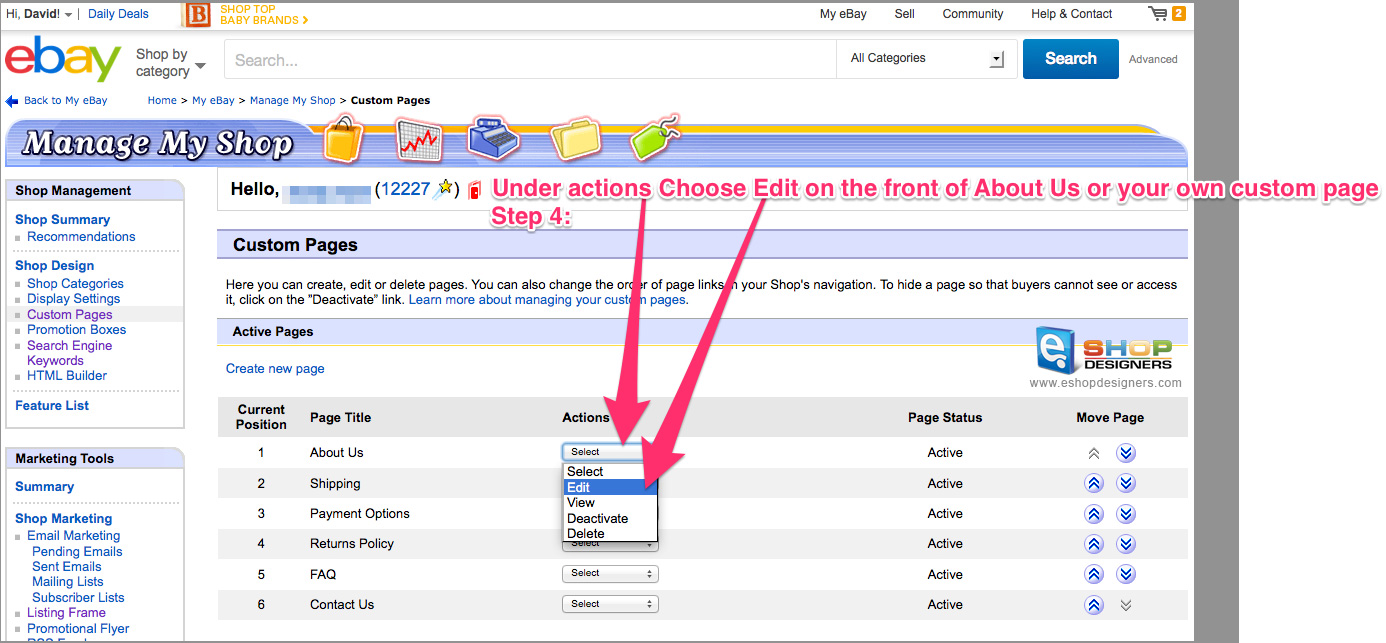Click the eBay logo

pyautogui.click(x=63, y=59)
